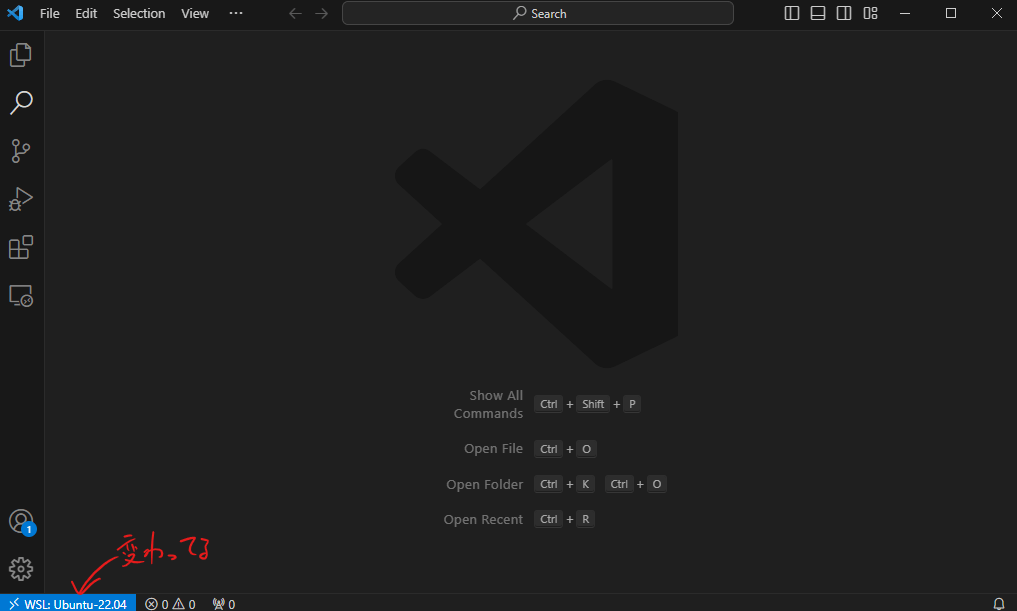Minimize the VS Code window
The height and width of the screenshot is (611, 1017).
pos(905,14)
